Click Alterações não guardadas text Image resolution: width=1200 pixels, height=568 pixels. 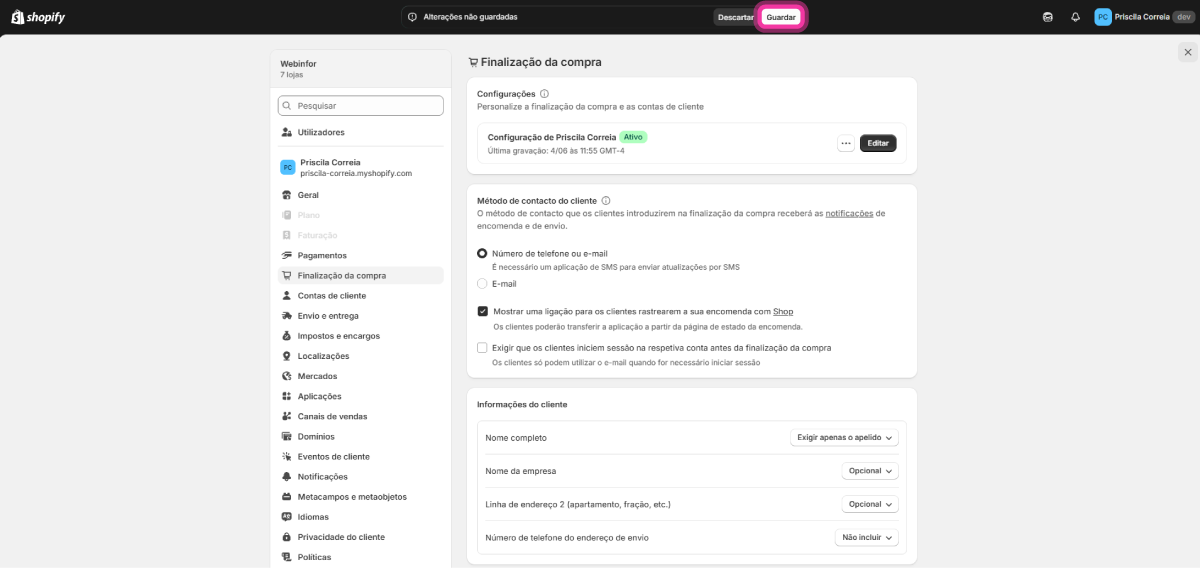tap(470, 17)
